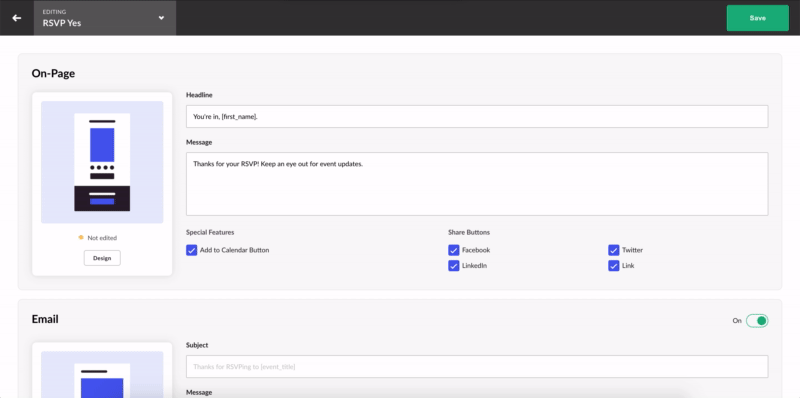Uncheck the LinkedIn share checkbox
This screenshot has height=398, width=800.
[x=454, y=266]
